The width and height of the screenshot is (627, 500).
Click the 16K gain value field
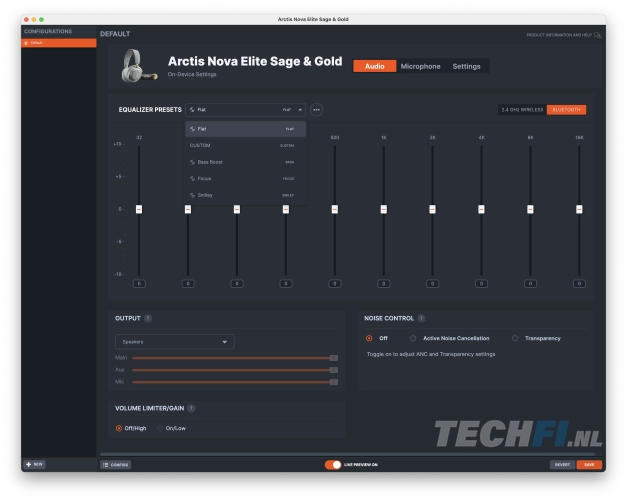(x=579, y=284)
